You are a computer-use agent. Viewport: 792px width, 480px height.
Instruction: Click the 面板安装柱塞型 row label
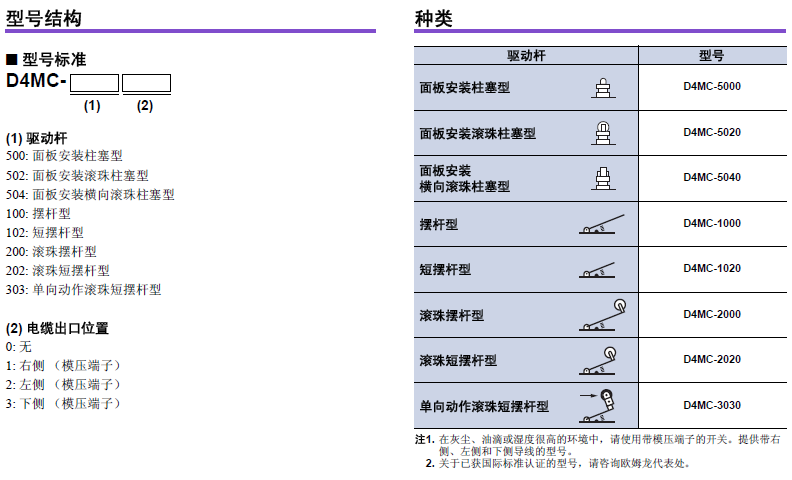click(465, 88)
